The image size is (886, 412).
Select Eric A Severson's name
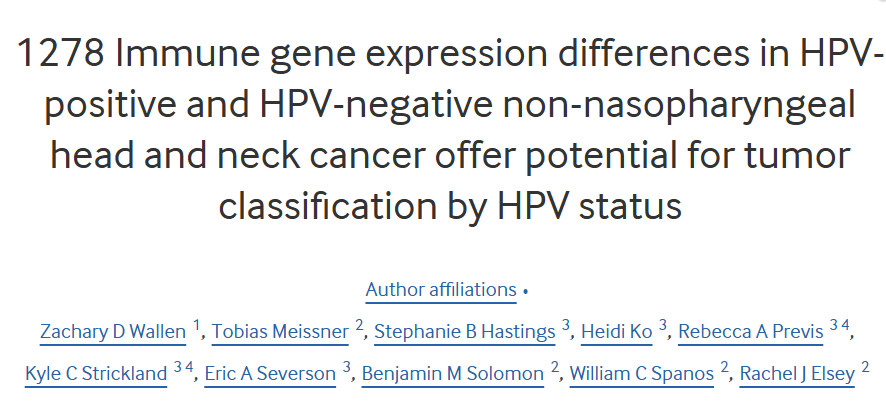tap(270, 375)
